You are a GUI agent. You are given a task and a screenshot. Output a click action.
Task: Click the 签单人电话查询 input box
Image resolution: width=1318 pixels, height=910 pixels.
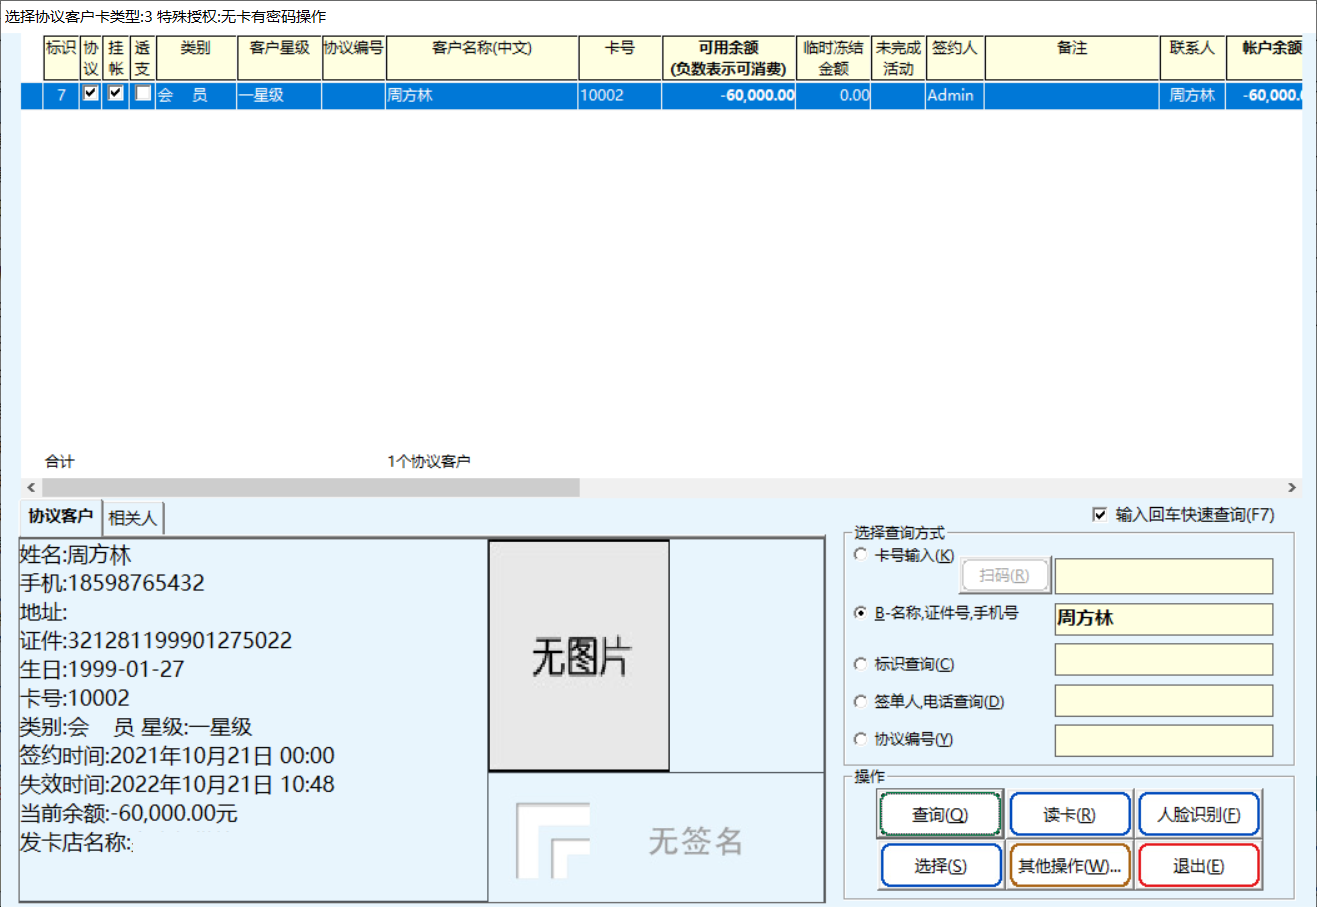click(1164, 700)
